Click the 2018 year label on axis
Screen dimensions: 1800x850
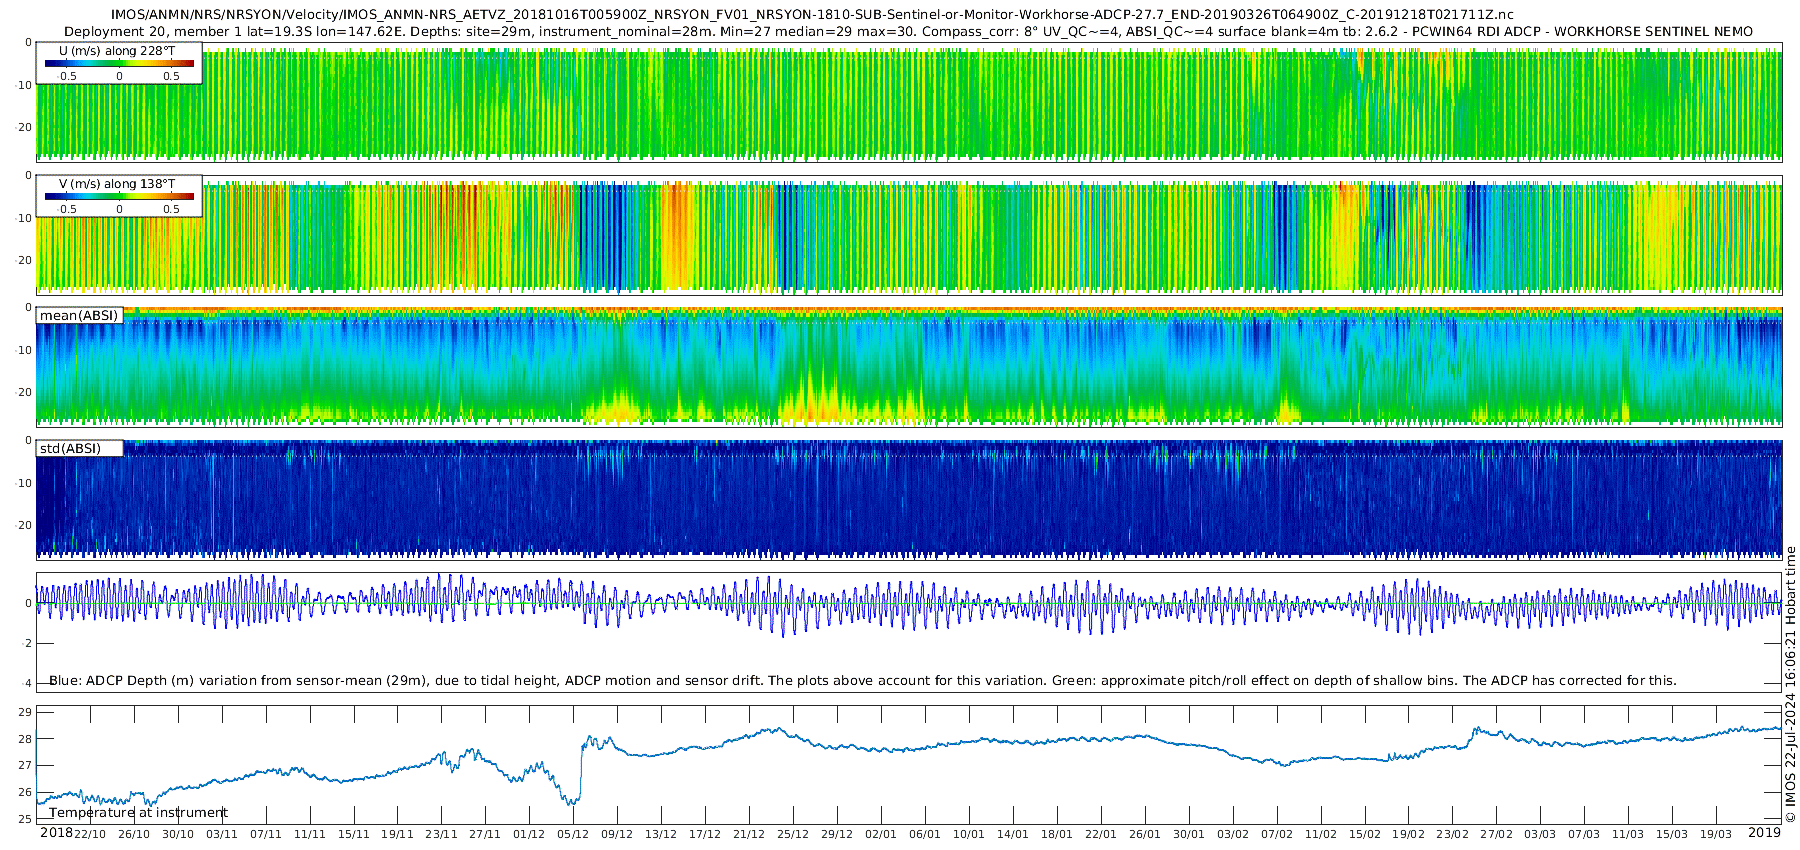56,833
